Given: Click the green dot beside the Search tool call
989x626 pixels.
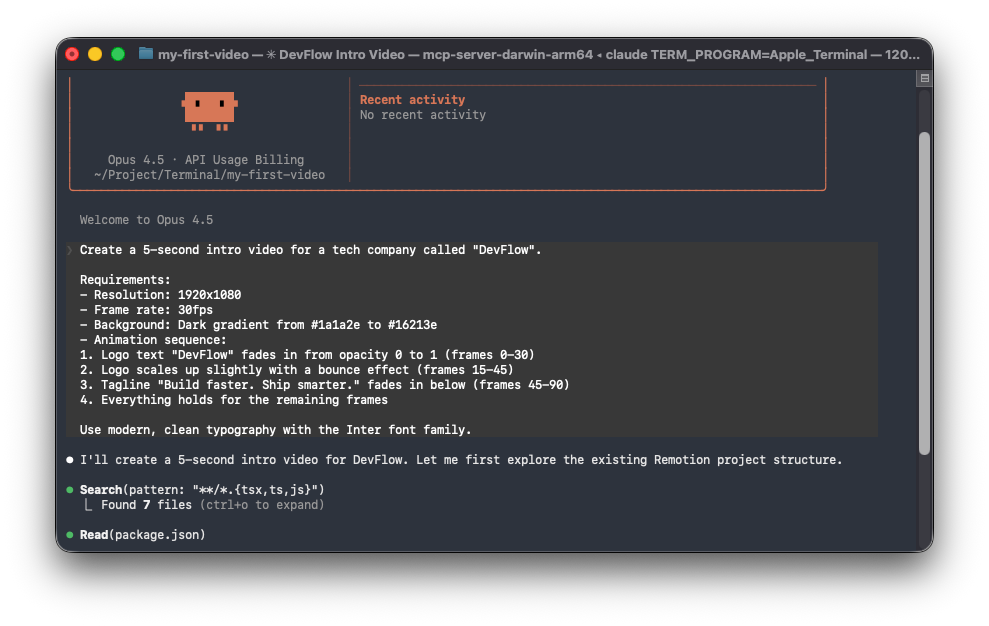Looking at the screenshot, I should tap(68, 489).
